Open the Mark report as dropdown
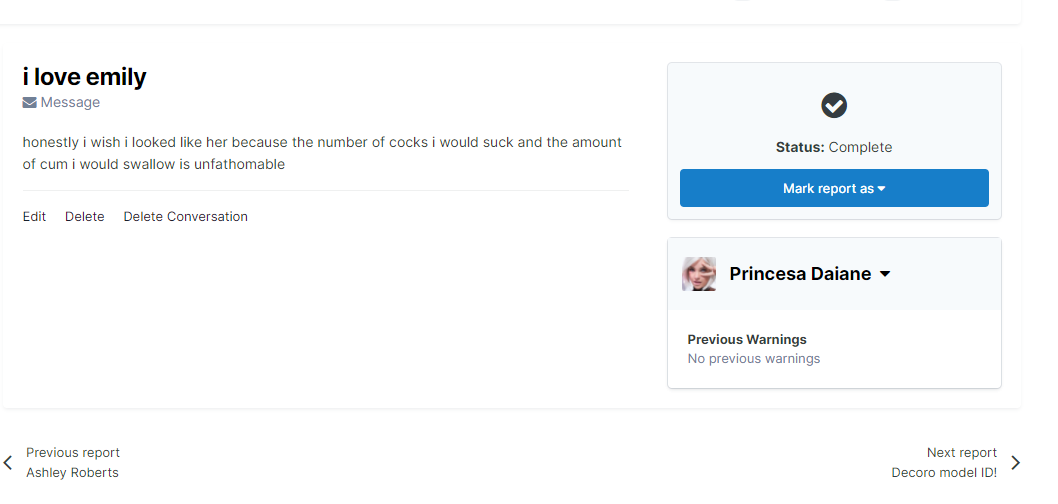Viewport: 1058px width, 504px height. tap(834, 188)
